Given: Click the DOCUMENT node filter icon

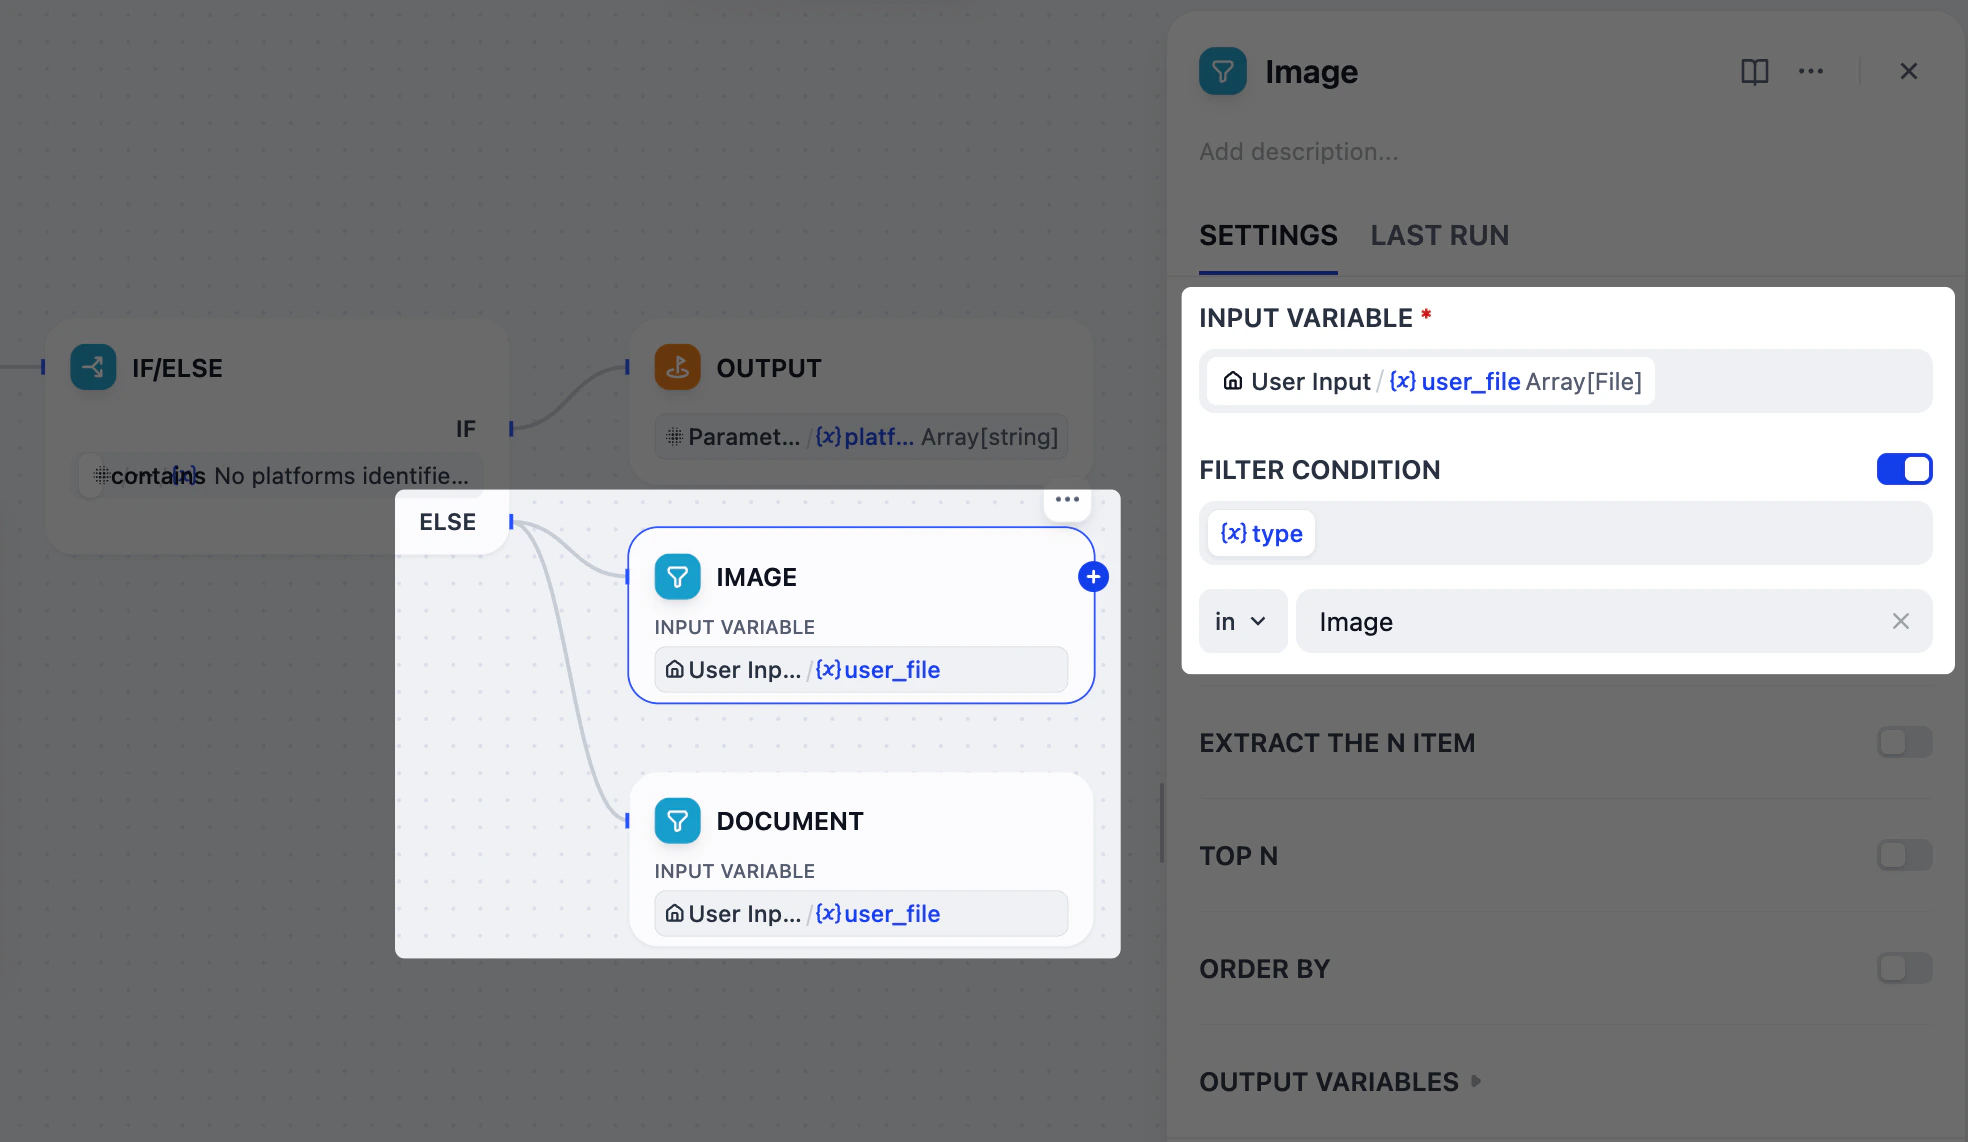Looking at the screenshot, I should [677, 821].
